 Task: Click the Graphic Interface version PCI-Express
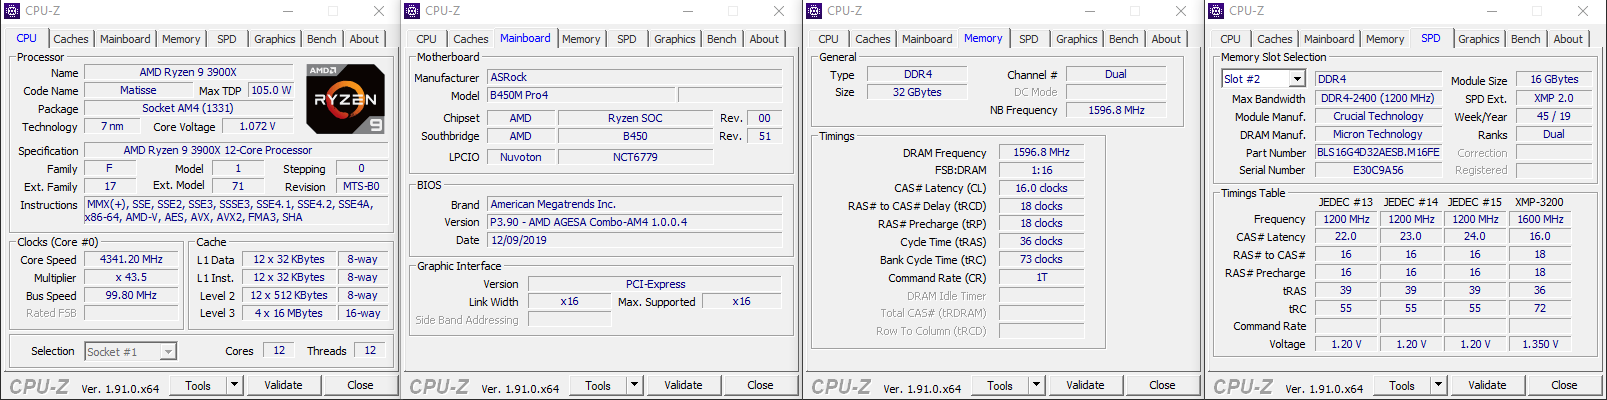click(655, 284)
